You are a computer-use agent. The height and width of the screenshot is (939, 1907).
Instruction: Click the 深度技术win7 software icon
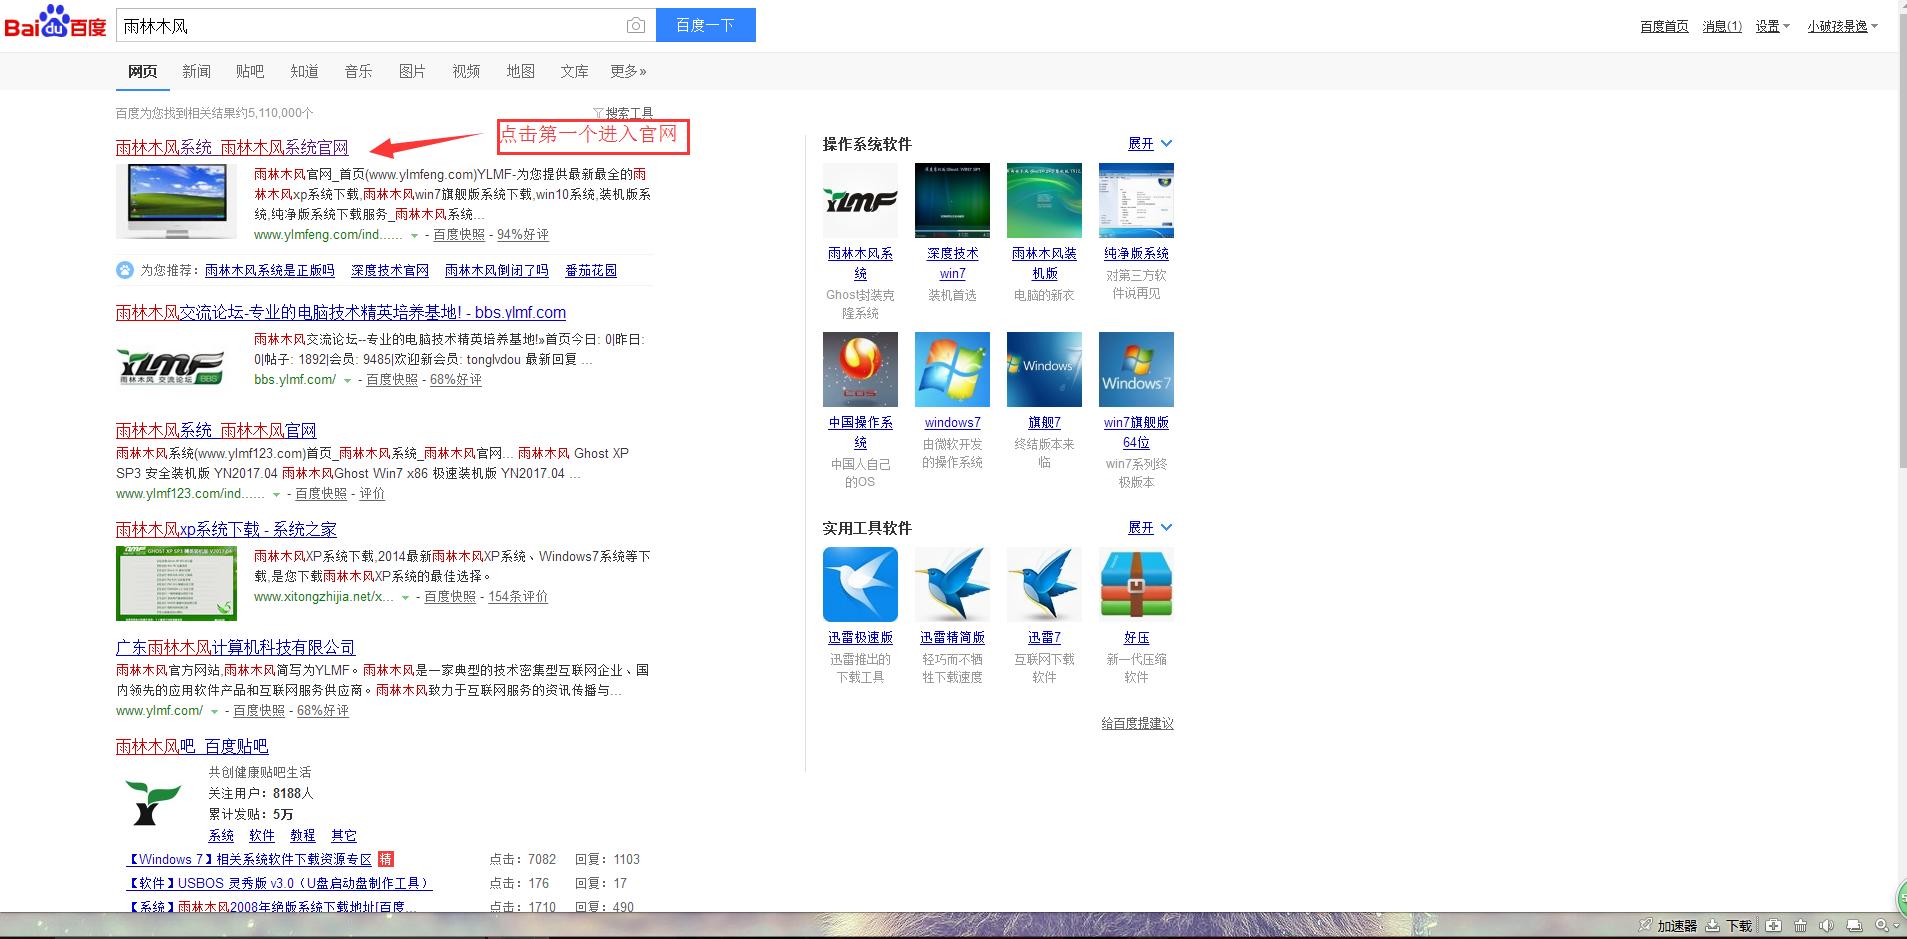[951, 199]
